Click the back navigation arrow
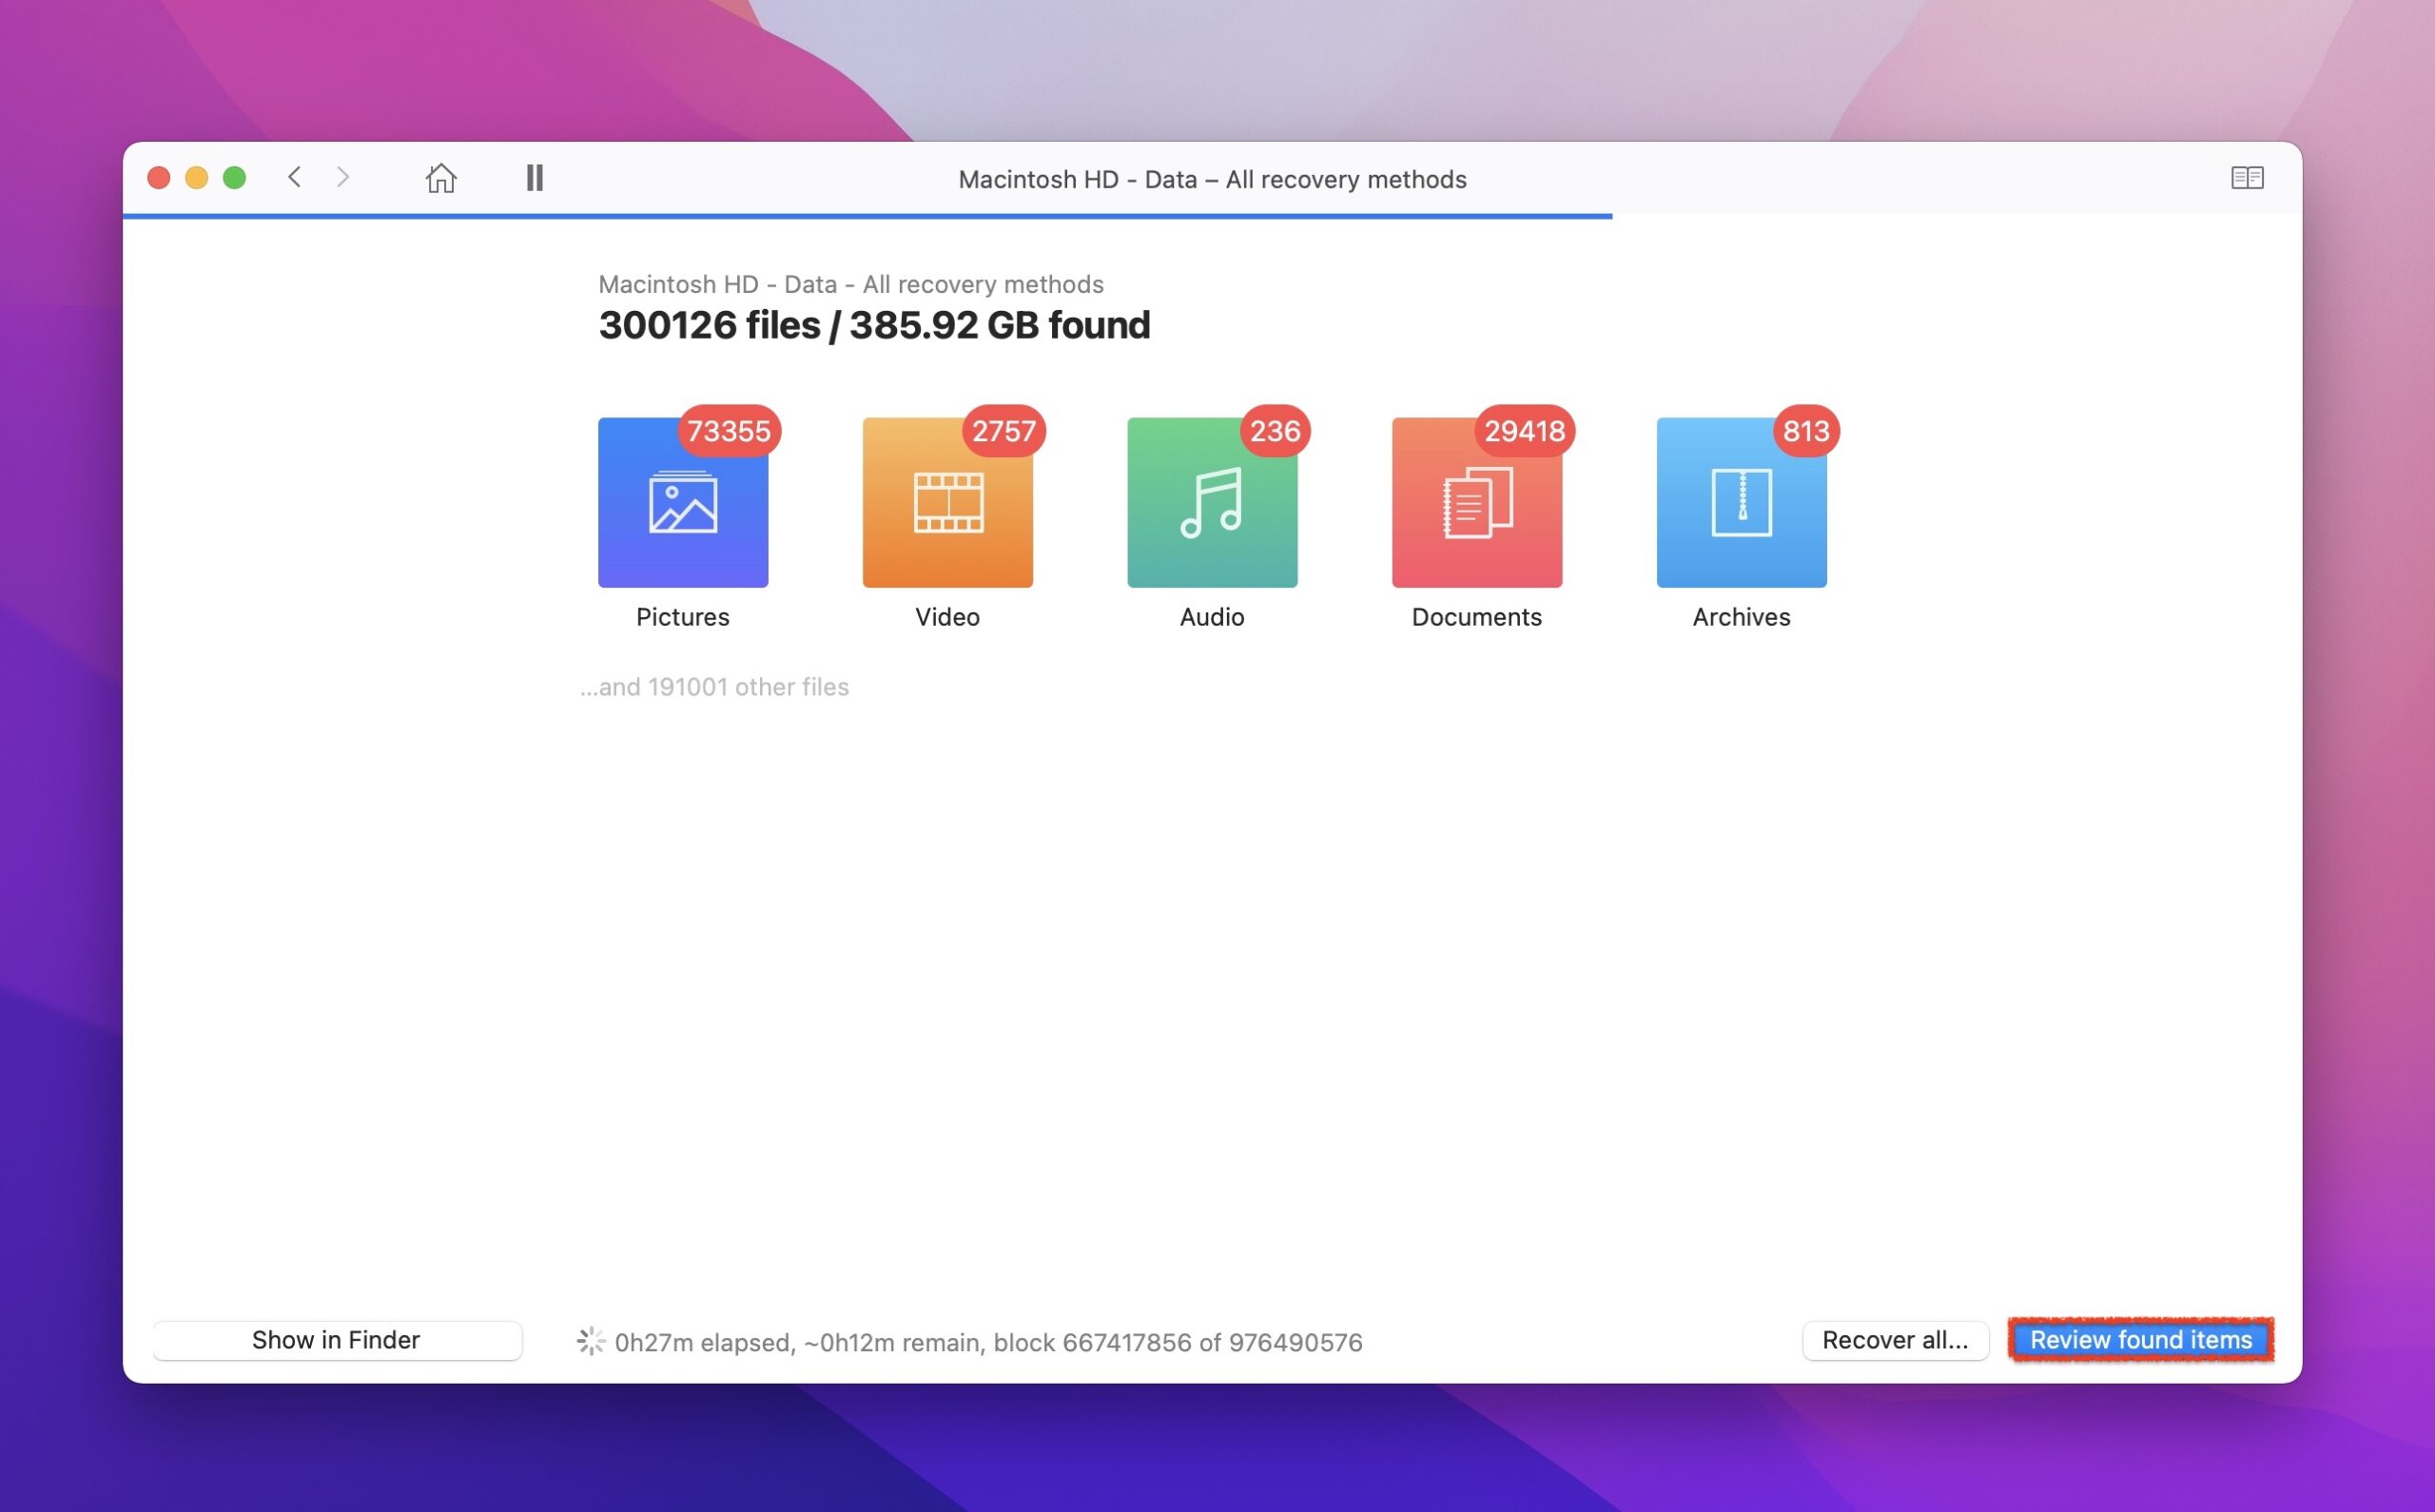 293,174
